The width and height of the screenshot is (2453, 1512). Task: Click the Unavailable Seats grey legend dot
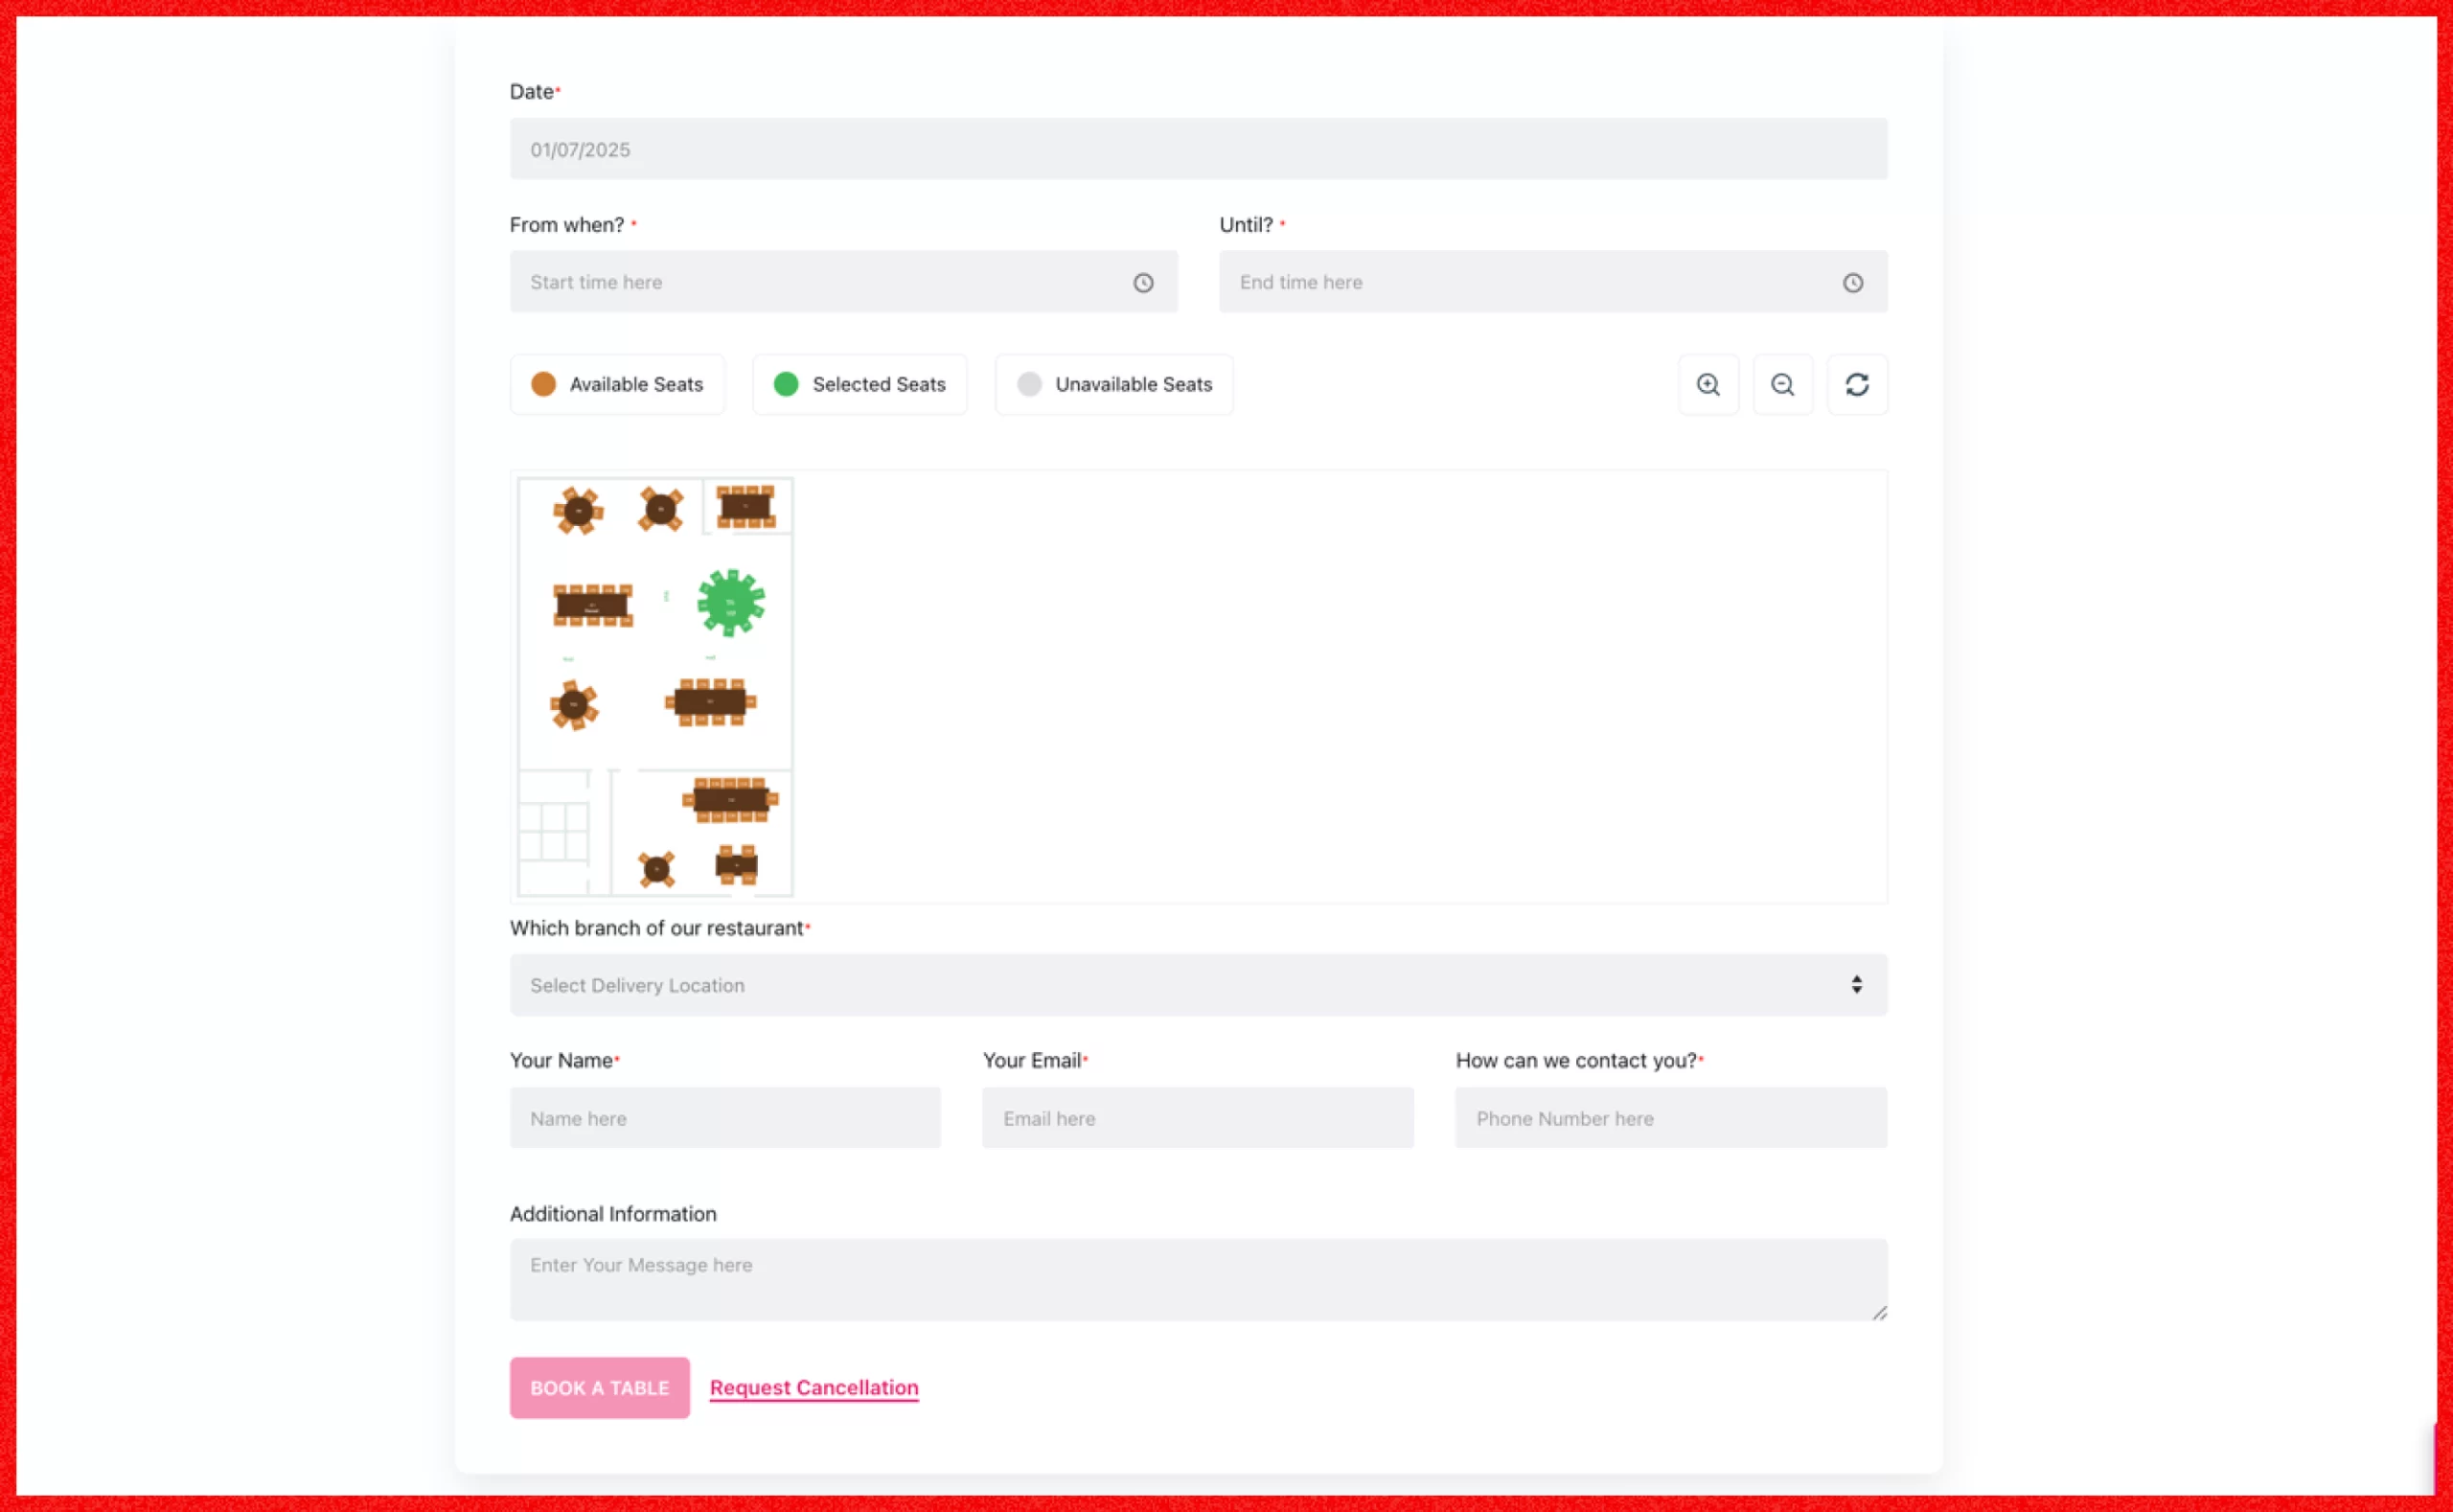coord(1029,384)
